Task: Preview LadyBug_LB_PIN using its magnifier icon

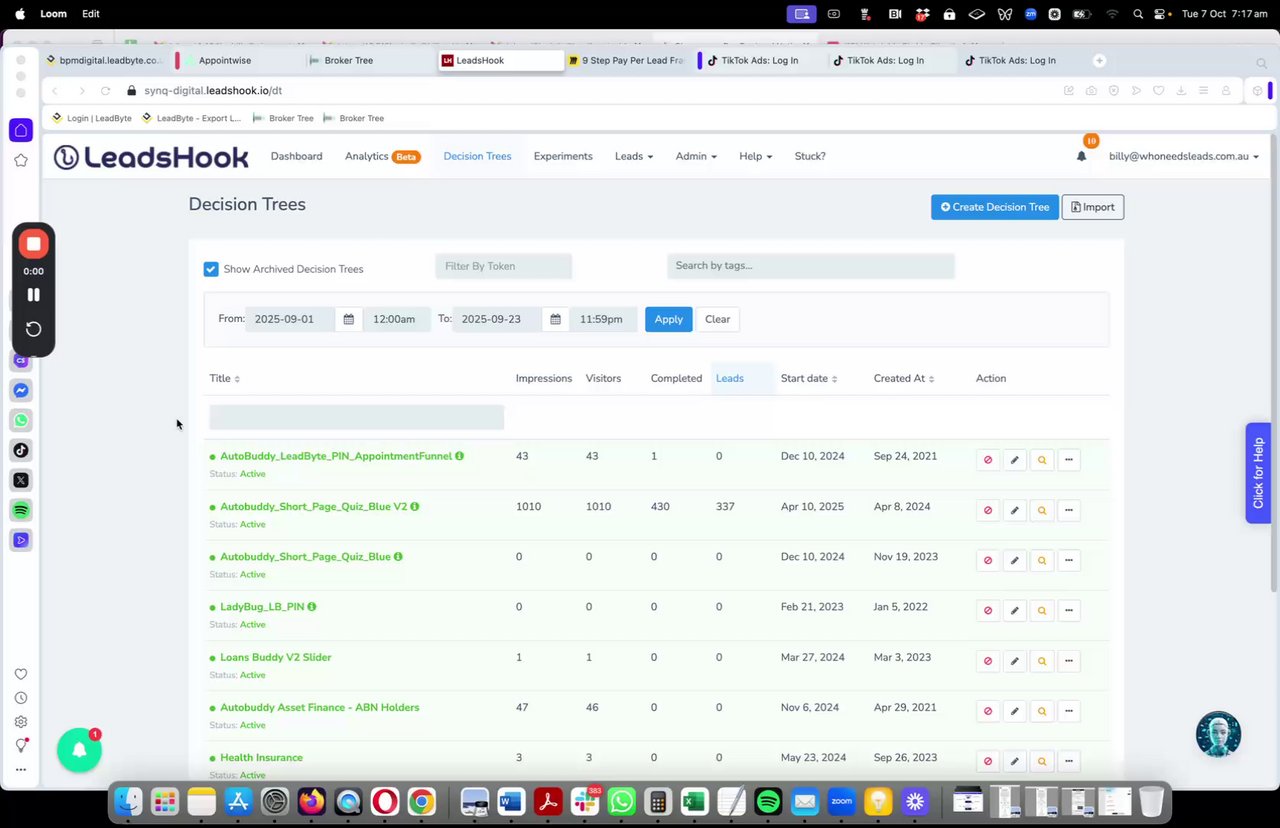Action: pyautogui.click(x=1042, y=610)
